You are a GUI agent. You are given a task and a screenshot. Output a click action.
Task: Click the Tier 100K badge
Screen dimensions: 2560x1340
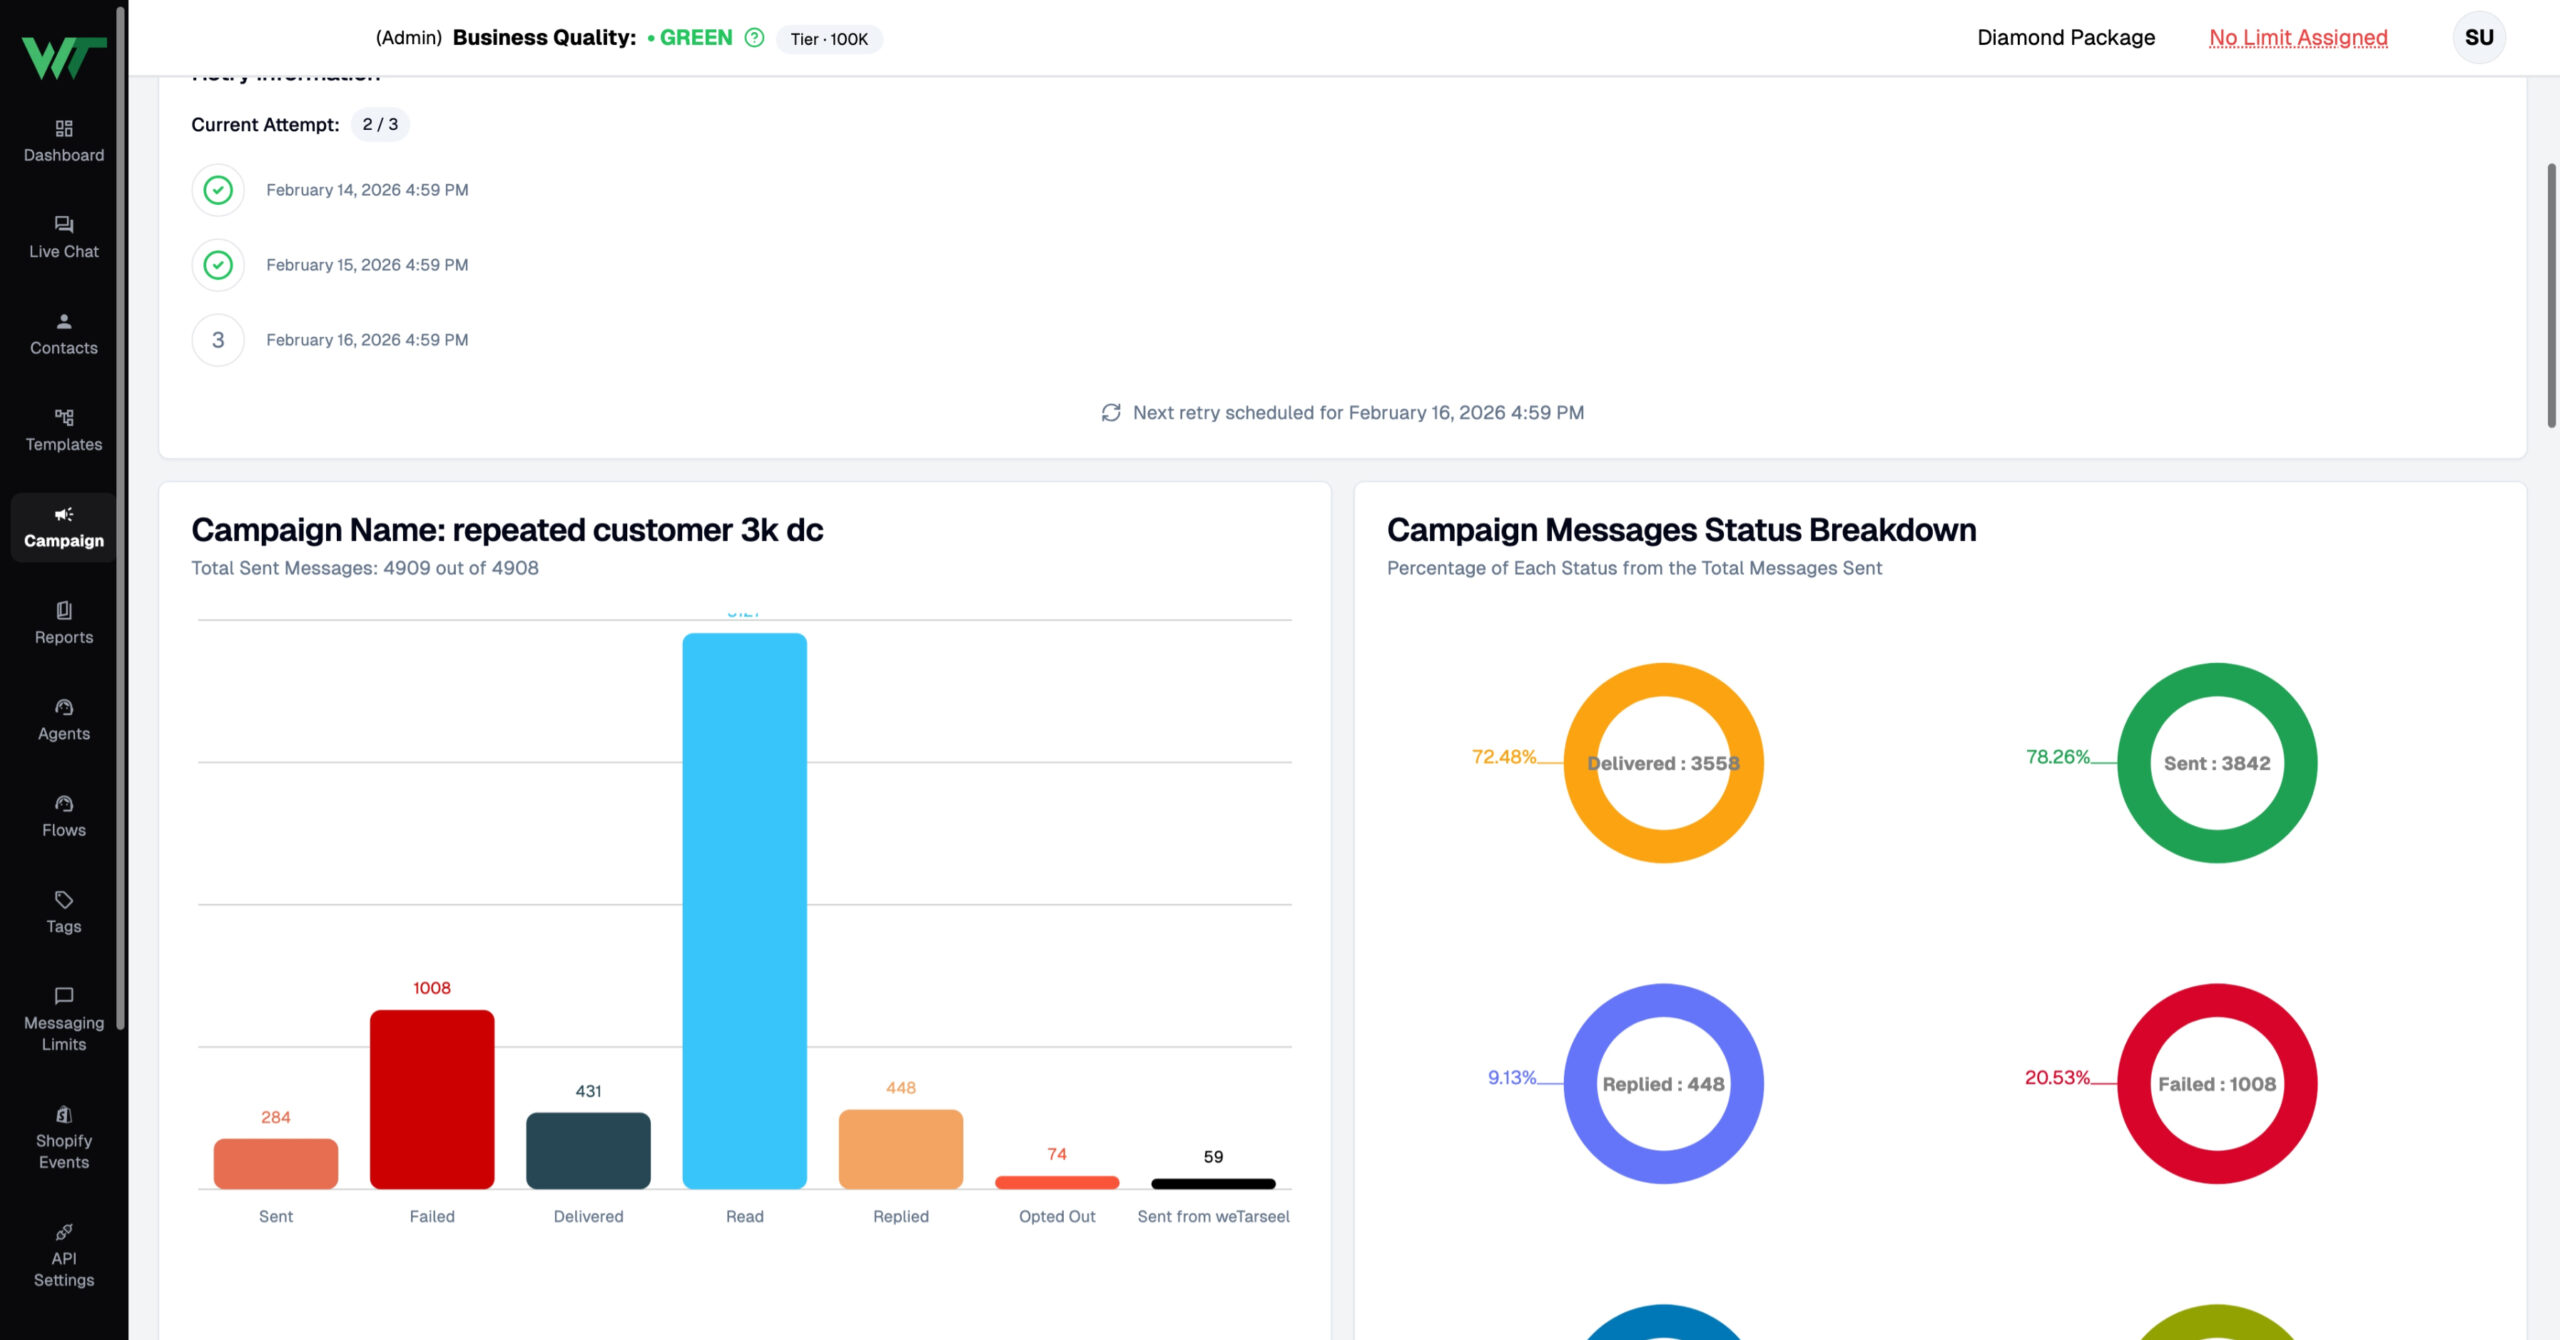(829, 39)
